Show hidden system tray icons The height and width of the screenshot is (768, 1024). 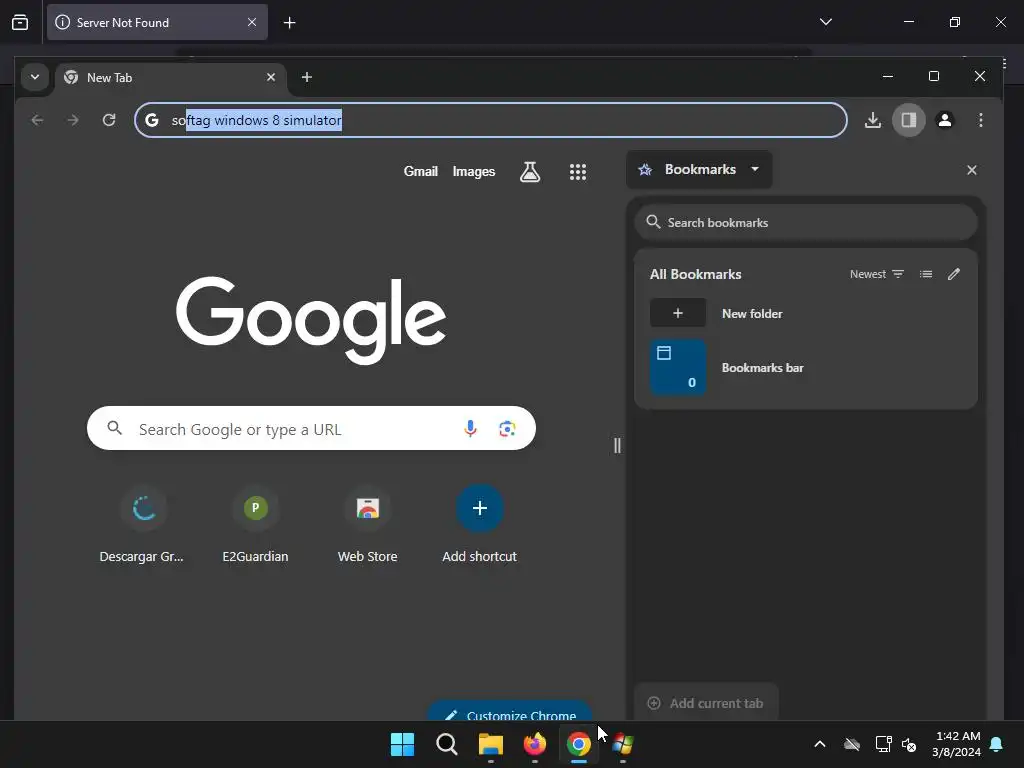(820, 744)
